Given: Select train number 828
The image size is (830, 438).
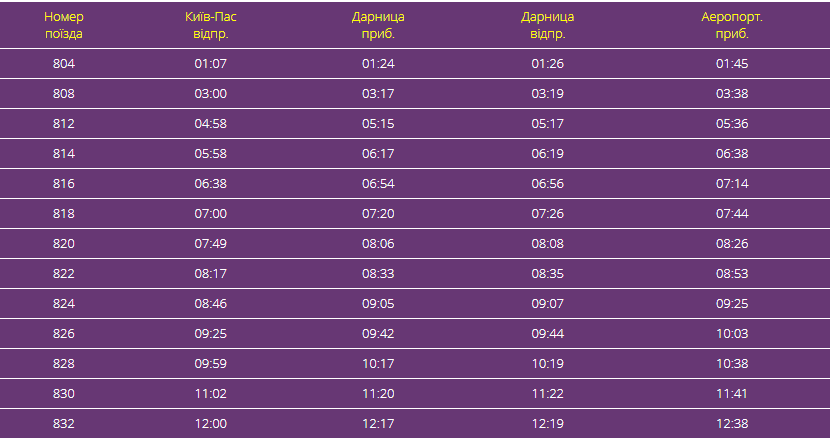Looking at the screenshot, I should pyautogui.click(x=64, y=364).
